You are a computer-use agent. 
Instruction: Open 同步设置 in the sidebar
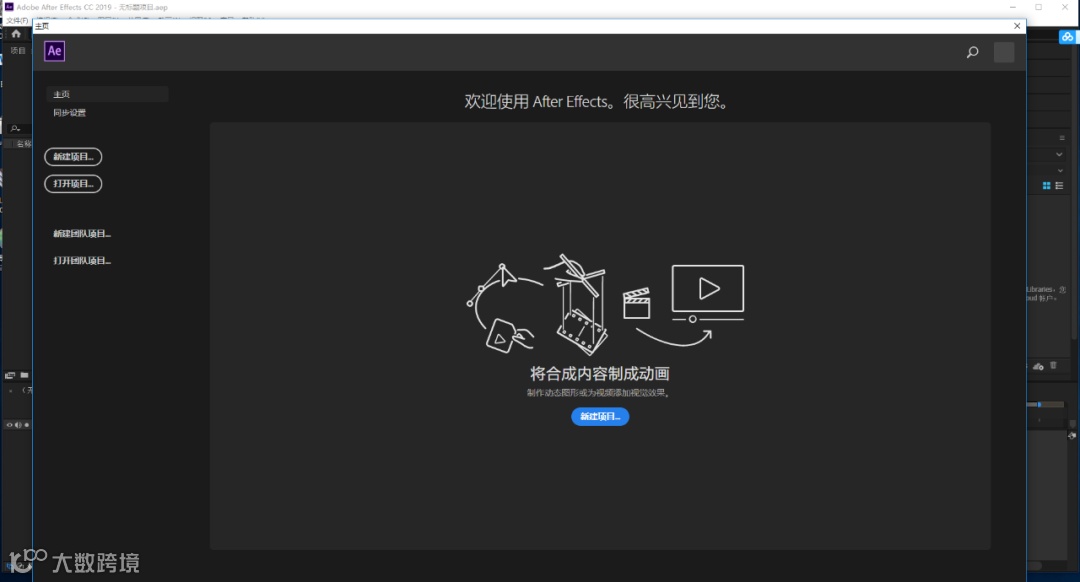pos(70,112)
